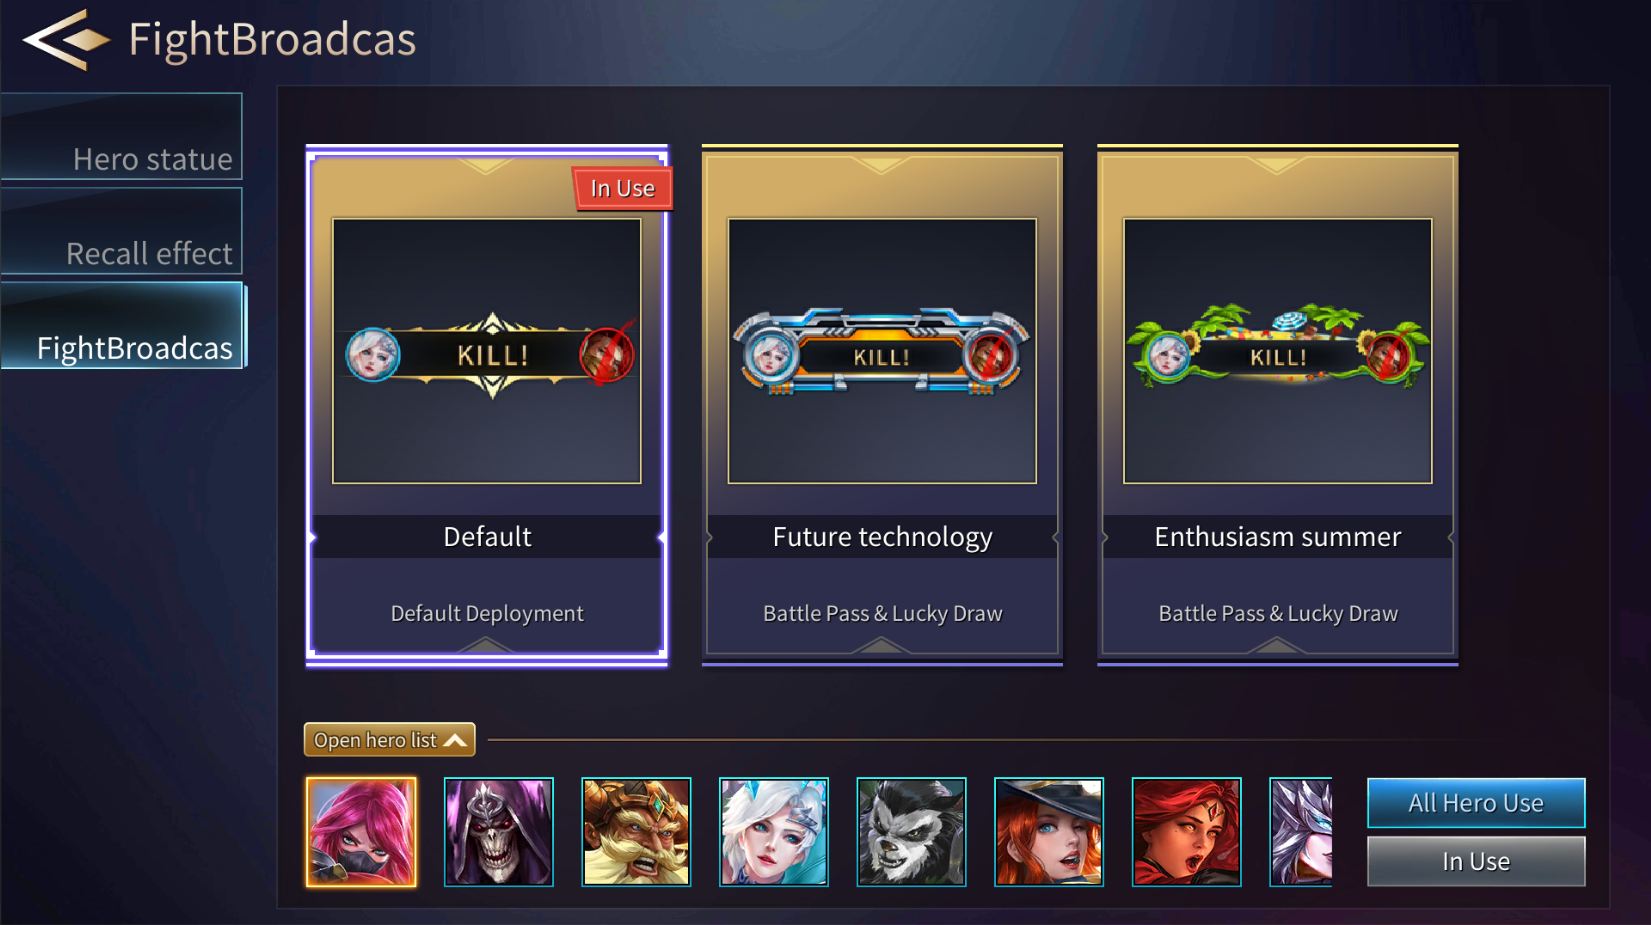Select the pink-haired masked hero portrait
Screen dimensions: 1651x925
tap(361, 832)
